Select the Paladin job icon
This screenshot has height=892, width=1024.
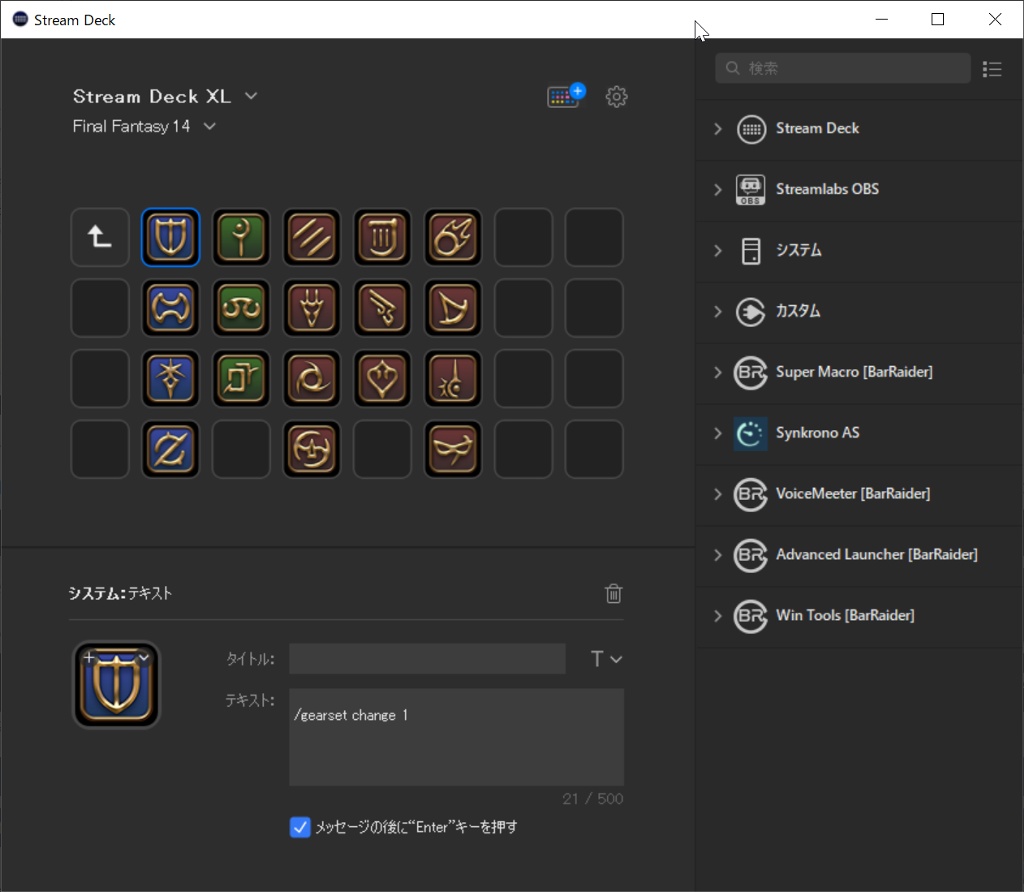click(x=170, y=237)
